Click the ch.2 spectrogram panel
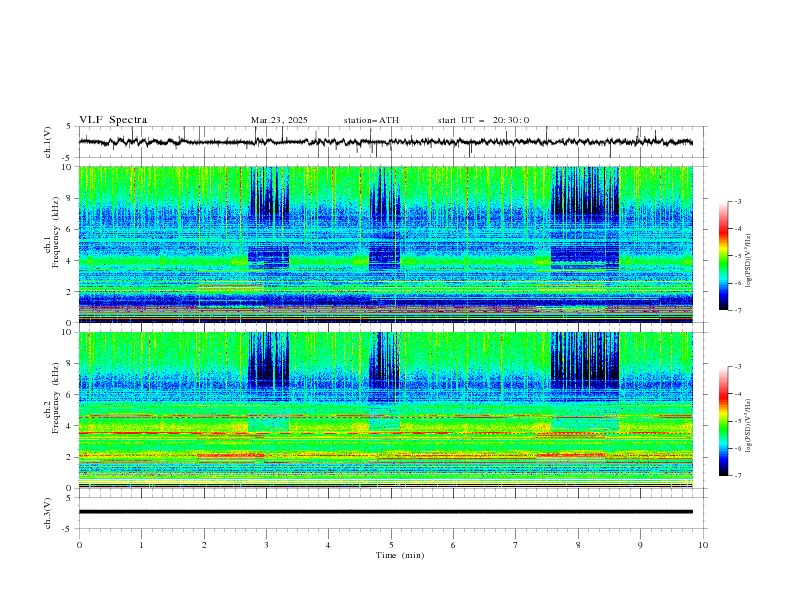This screenshot has height=612, width=792. pos(385,410)
